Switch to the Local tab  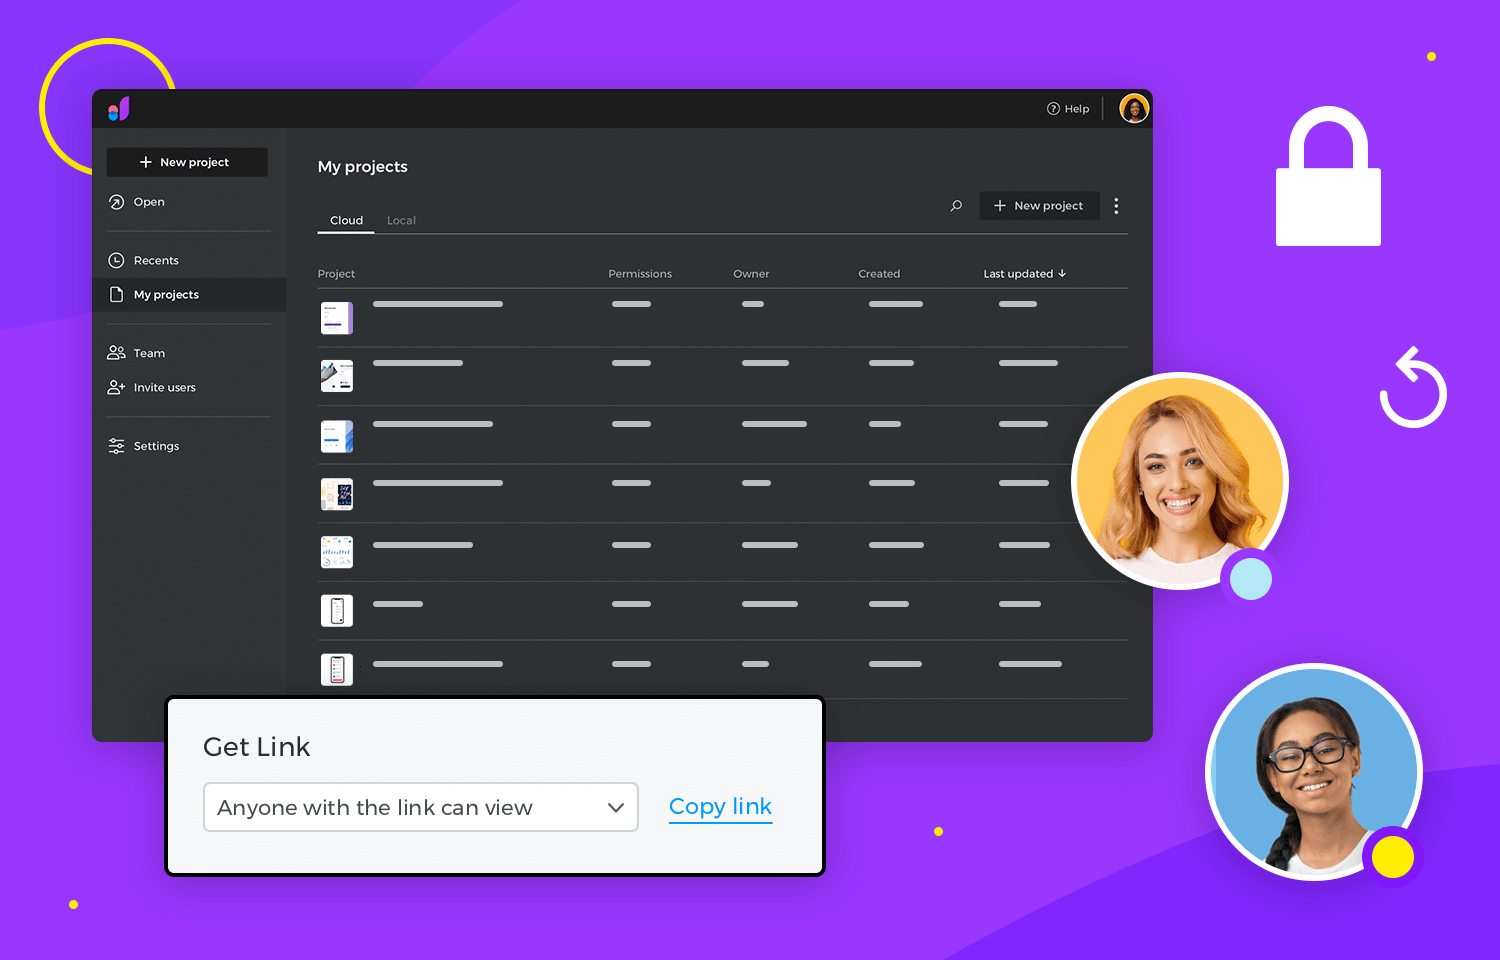coord(401,220)
